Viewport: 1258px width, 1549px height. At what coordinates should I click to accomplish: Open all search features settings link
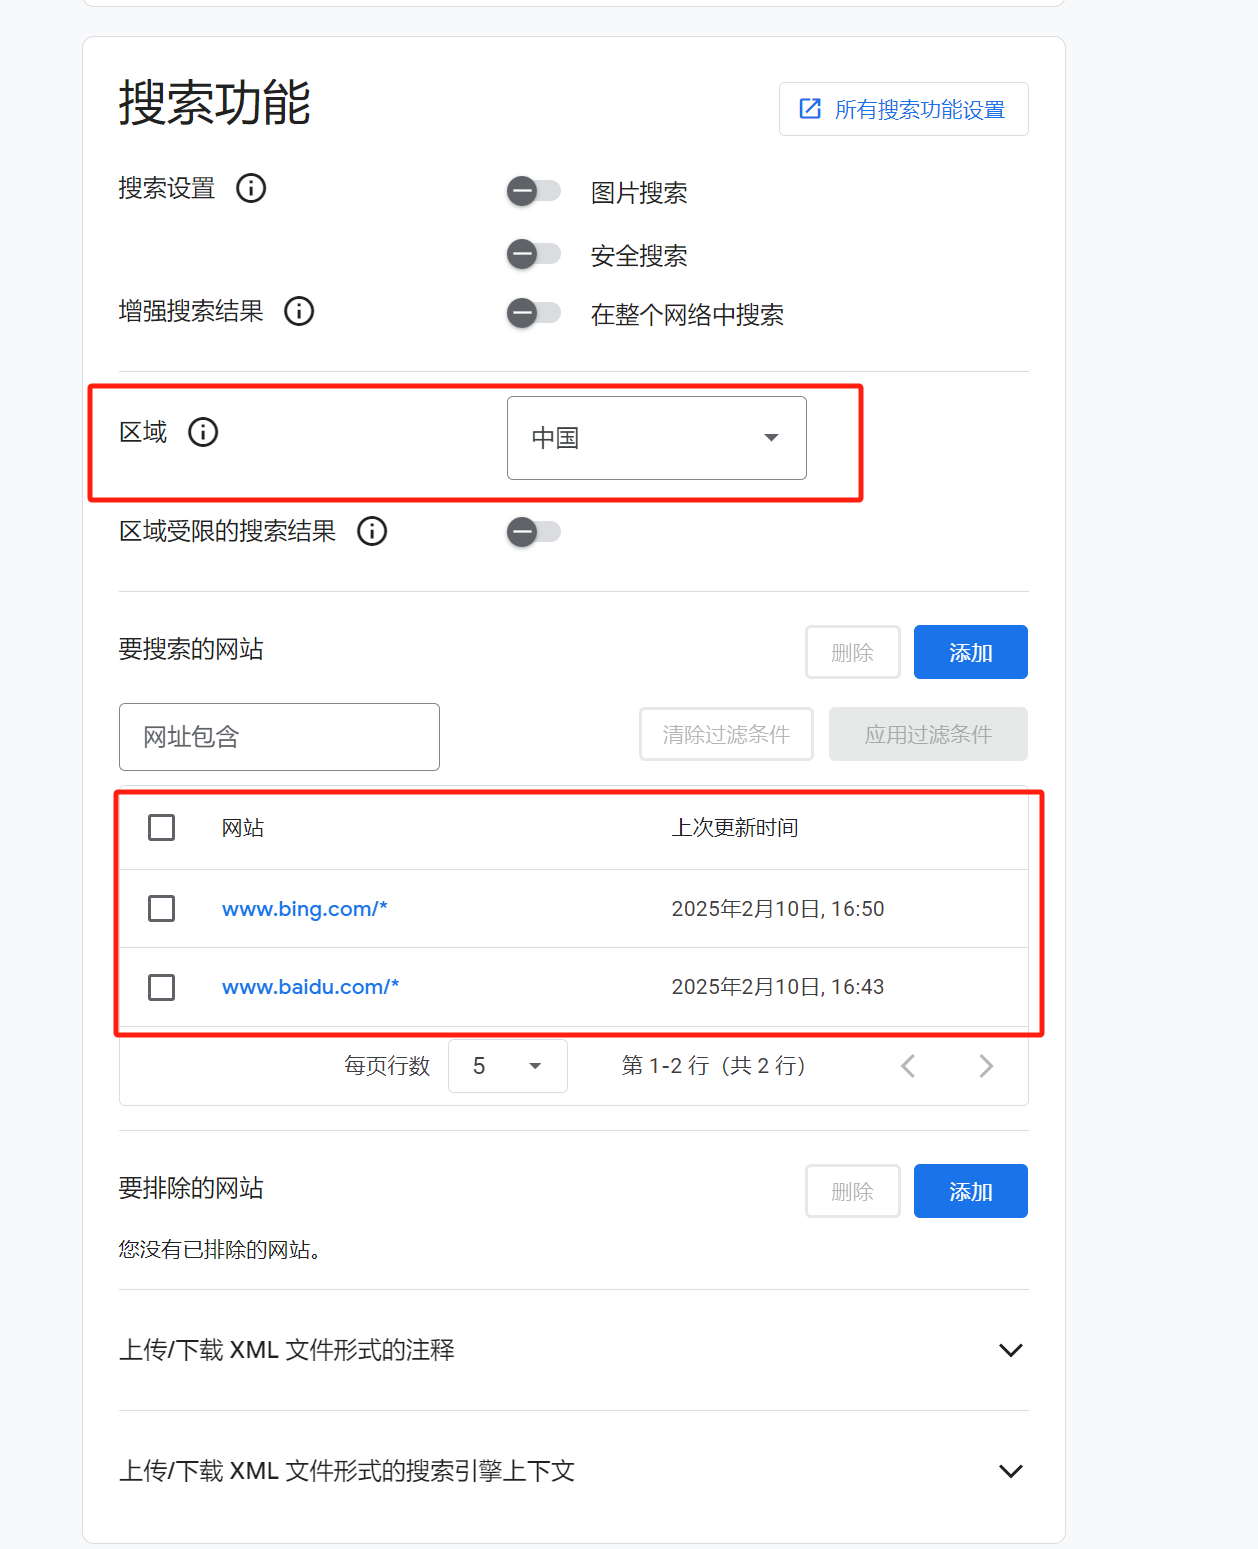(903, 109)
